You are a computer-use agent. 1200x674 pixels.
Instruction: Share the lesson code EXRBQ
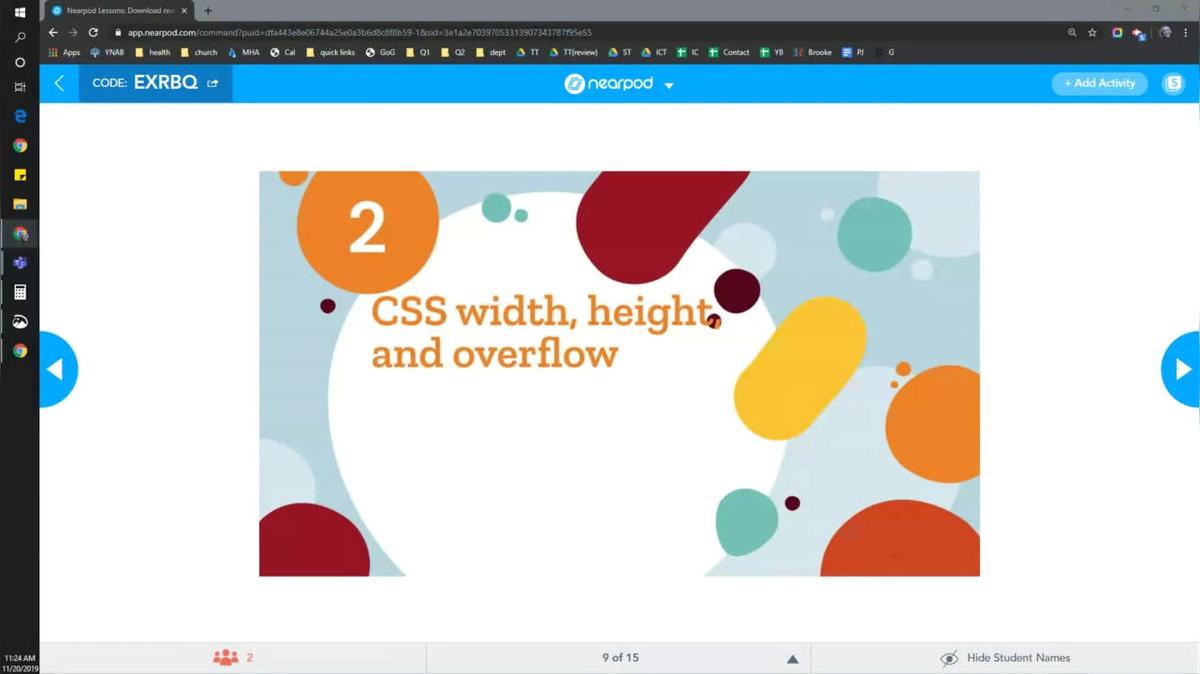tap(212, 84)
